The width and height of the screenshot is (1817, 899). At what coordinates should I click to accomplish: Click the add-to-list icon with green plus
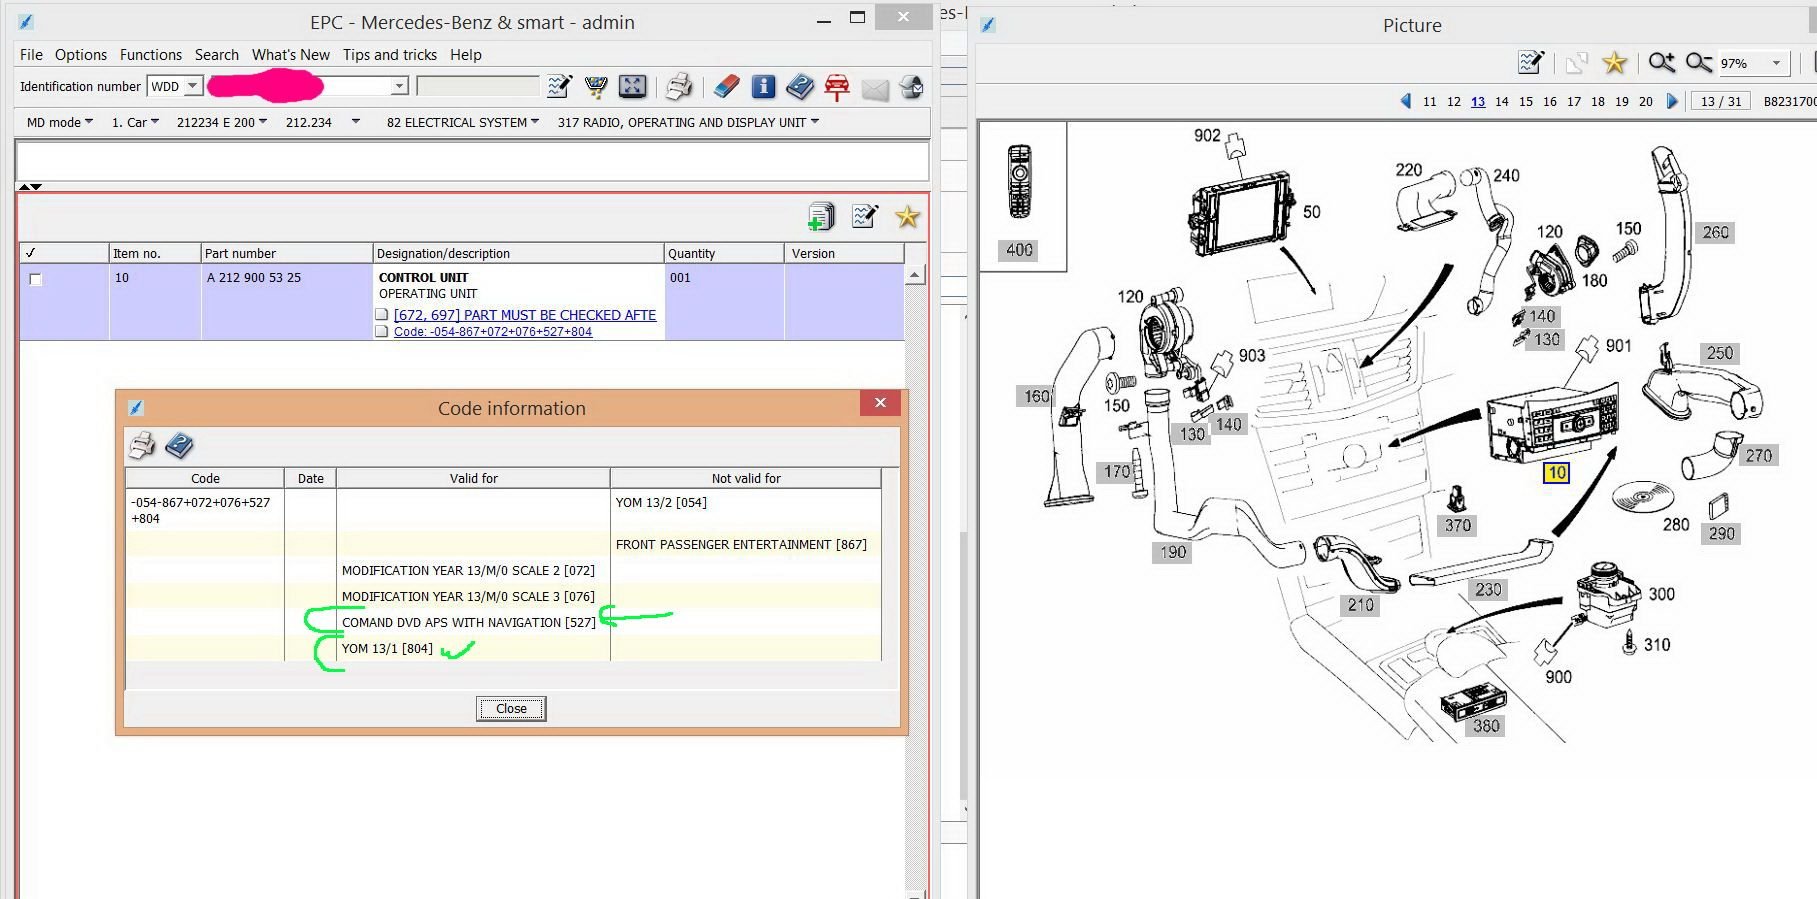coord(821,216)
